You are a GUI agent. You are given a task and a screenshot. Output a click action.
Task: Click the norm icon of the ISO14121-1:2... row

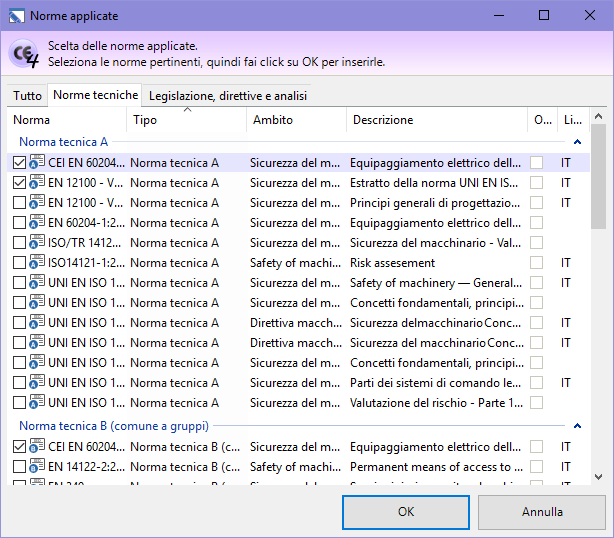37,262
